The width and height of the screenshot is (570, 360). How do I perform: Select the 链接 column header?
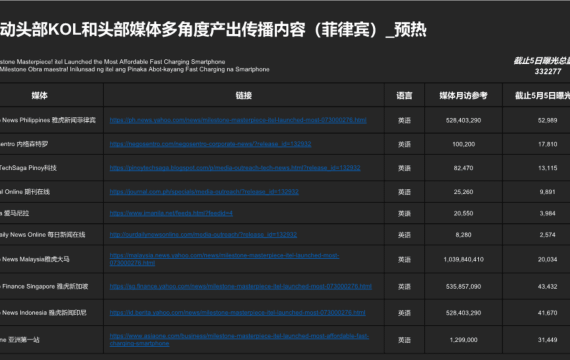(x=244, y=95)
